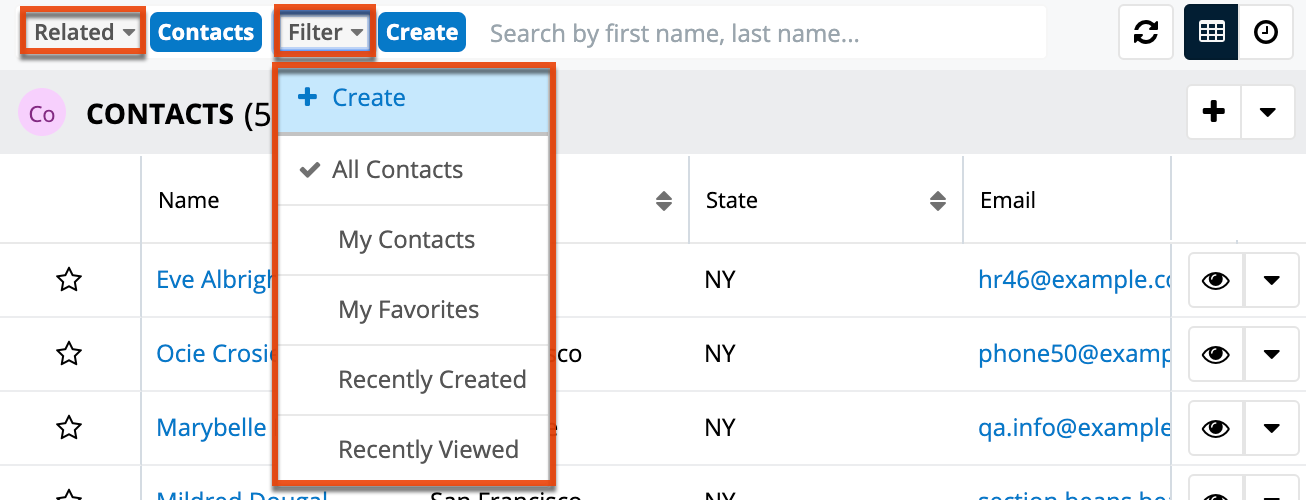Select My Contacts filter option
1306x500 pixels.
(407, 240)
